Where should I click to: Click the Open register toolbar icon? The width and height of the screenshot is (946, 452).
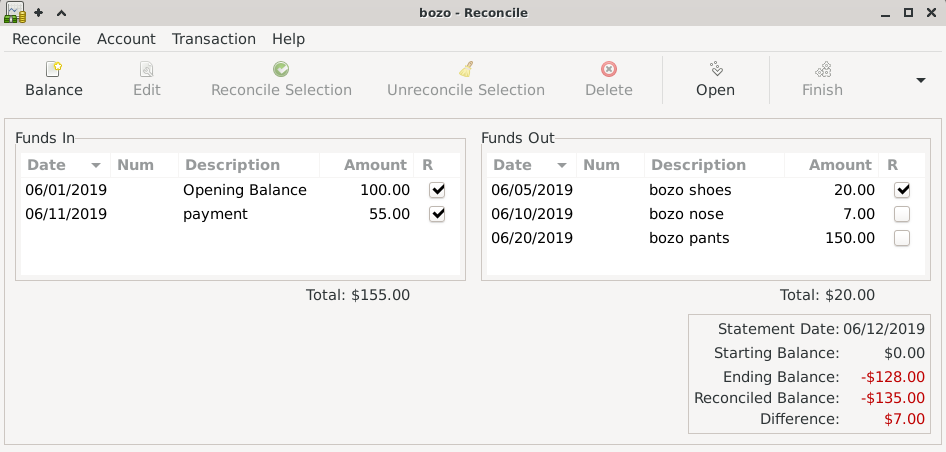(715, 70)
